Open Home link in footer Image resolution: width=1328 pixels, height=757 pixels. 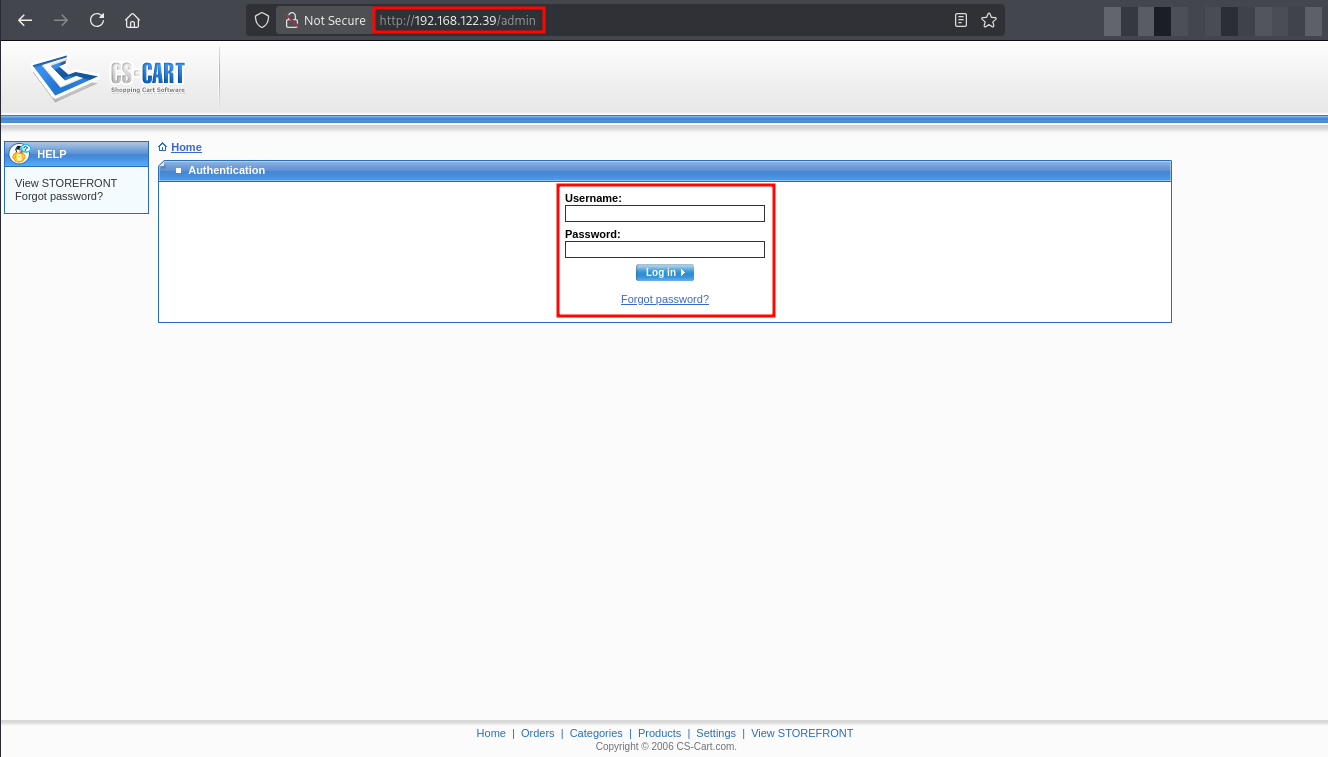pos(491,733)
